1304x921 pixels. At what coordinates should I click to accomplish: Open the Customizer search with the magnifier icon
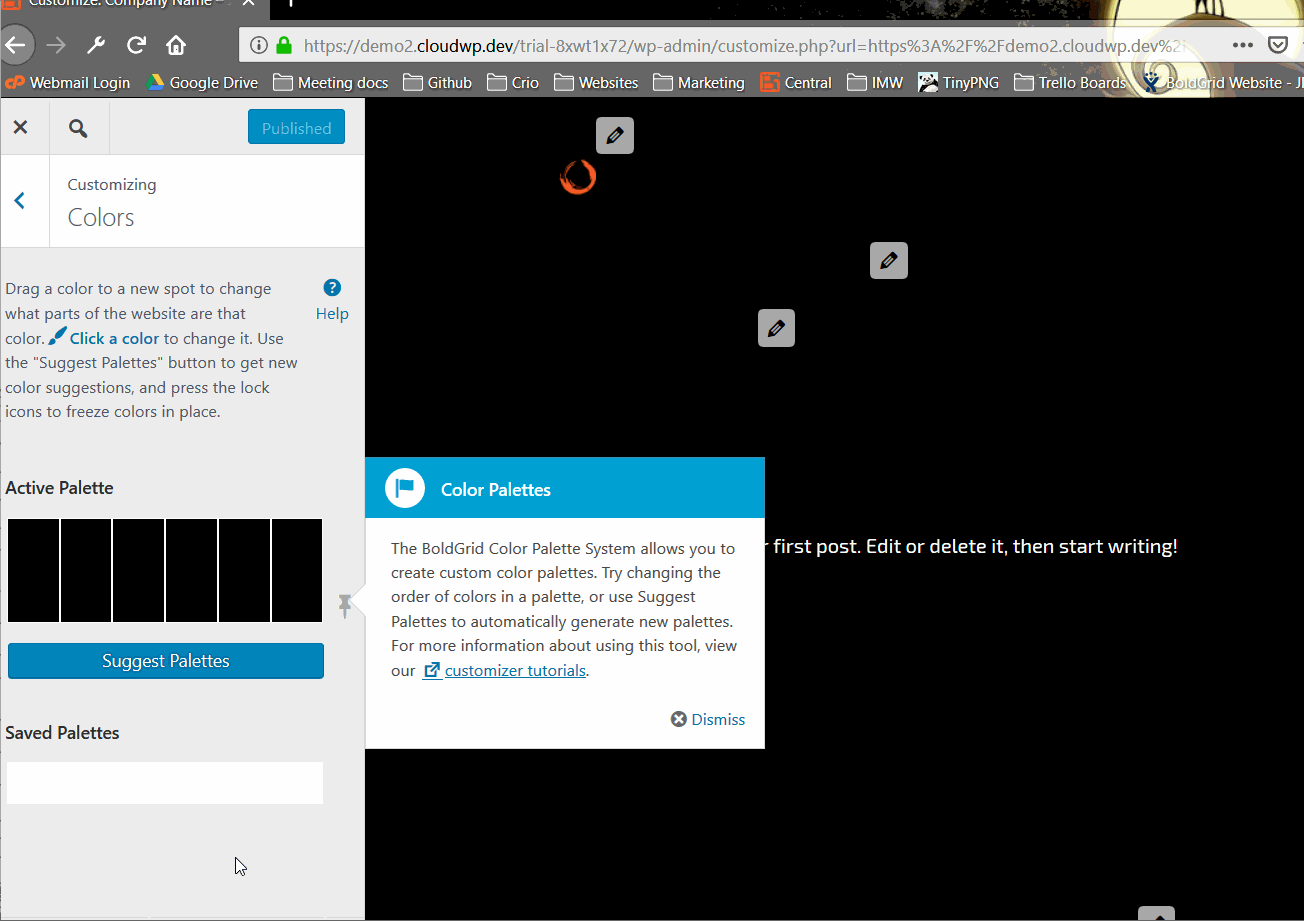click(78, 127)
